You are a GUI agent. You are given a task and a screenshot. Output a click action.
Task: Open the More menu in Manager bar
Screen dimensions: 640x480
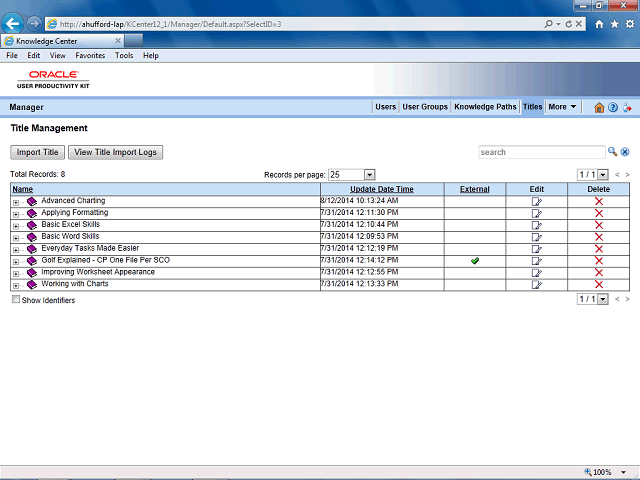pos(562,107)
